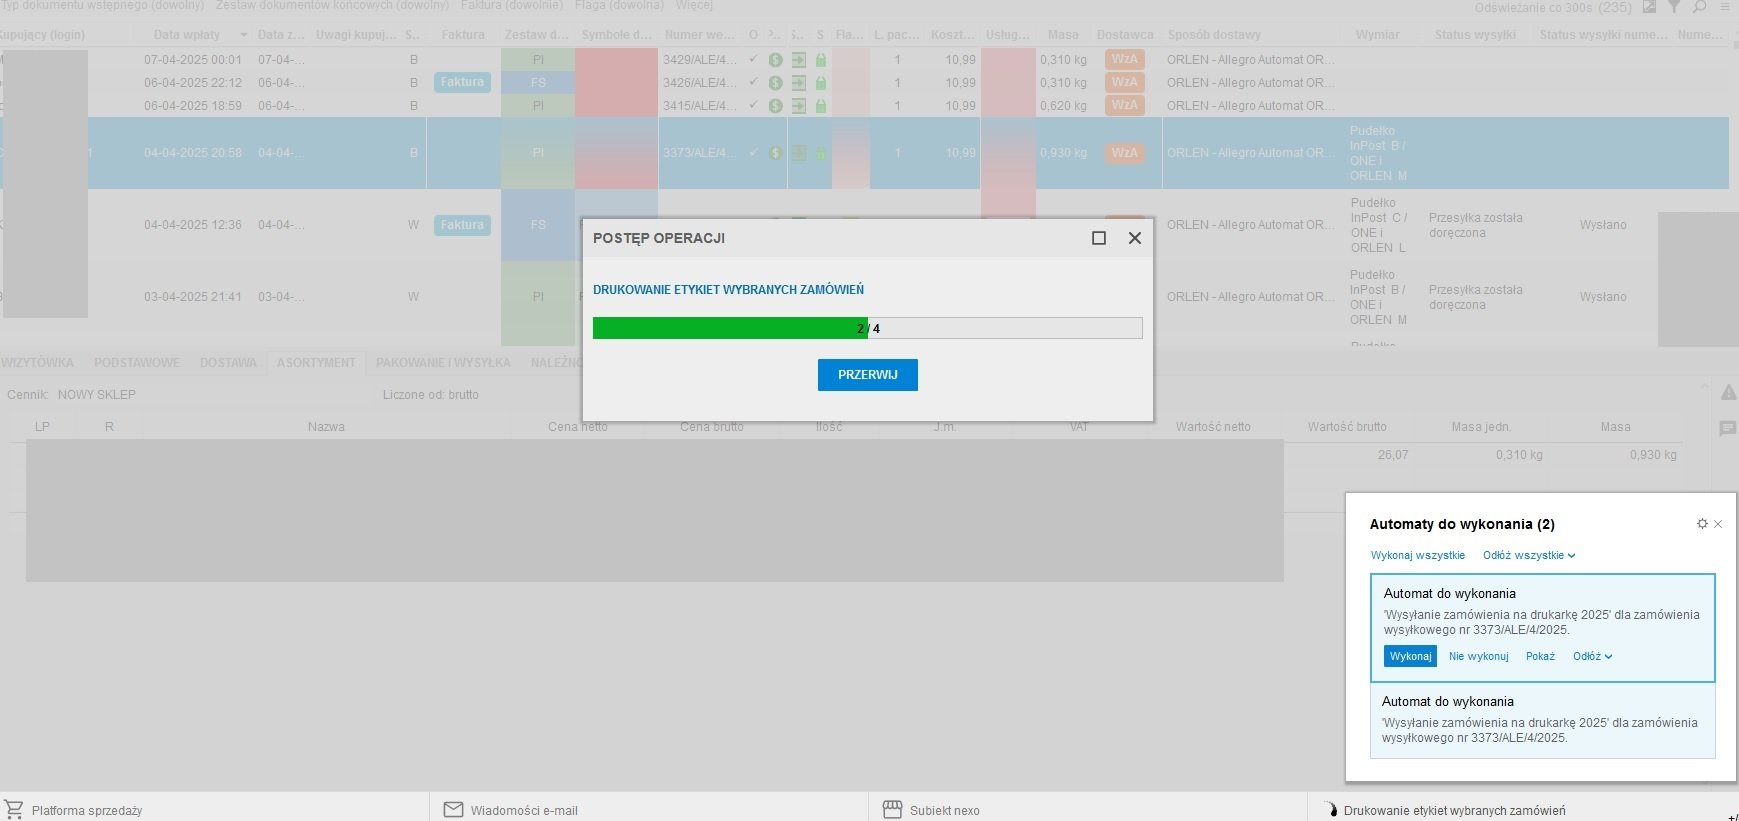Click the filter funnel icon above the table
This screenshot has height=821, width=1739.
pyautogui.click(x=1674, y=7)
